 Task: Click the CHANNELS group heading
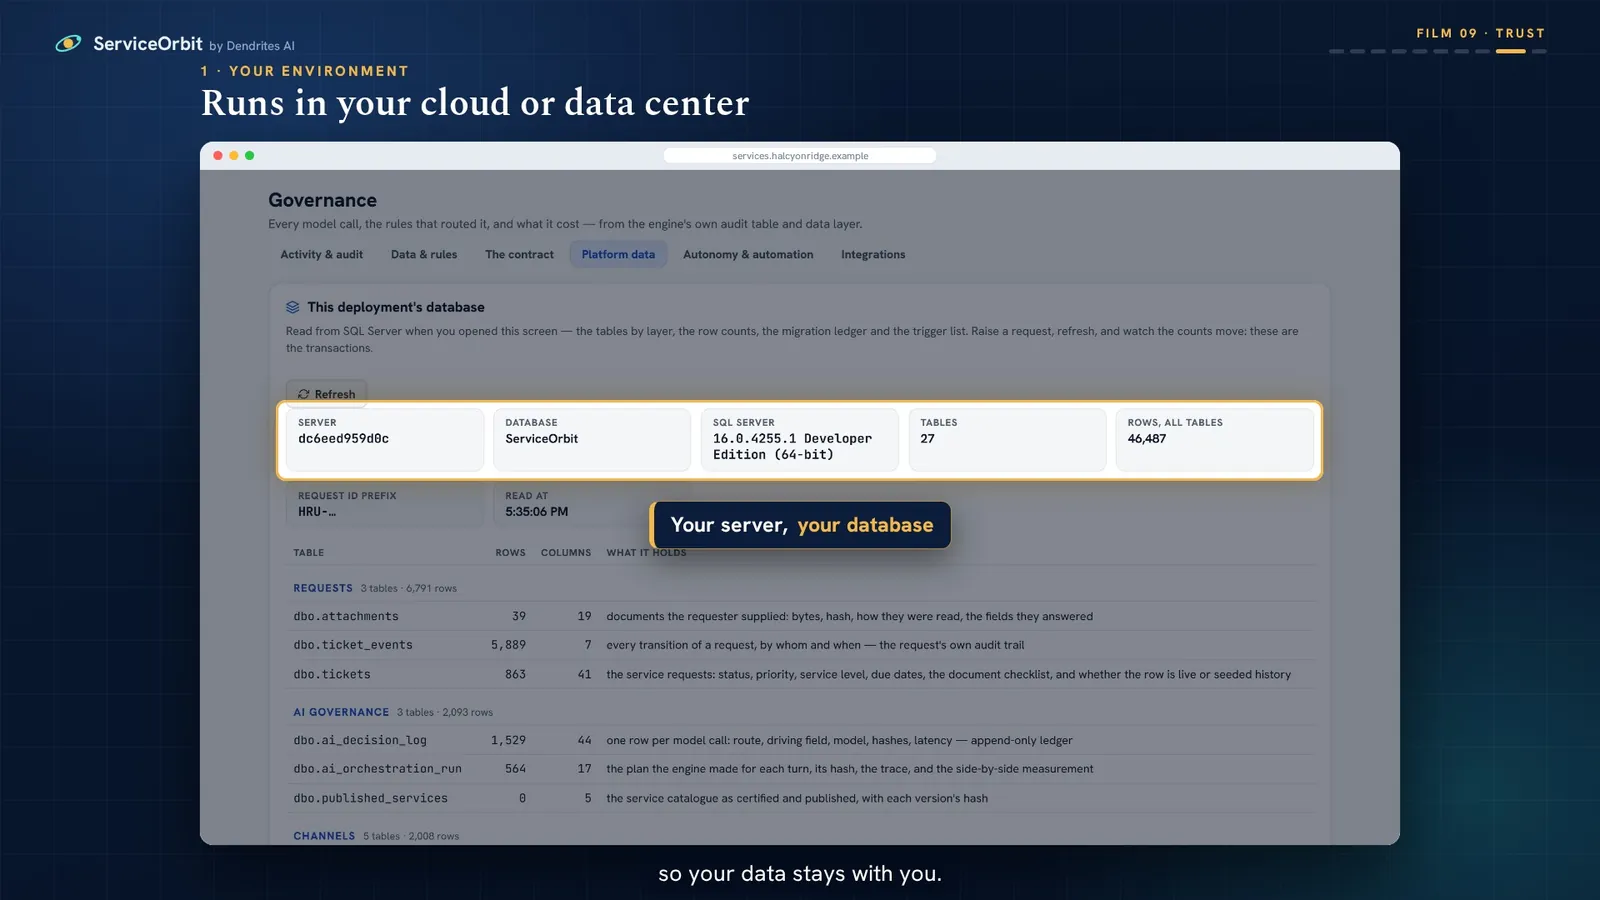[x=324, y=836]
